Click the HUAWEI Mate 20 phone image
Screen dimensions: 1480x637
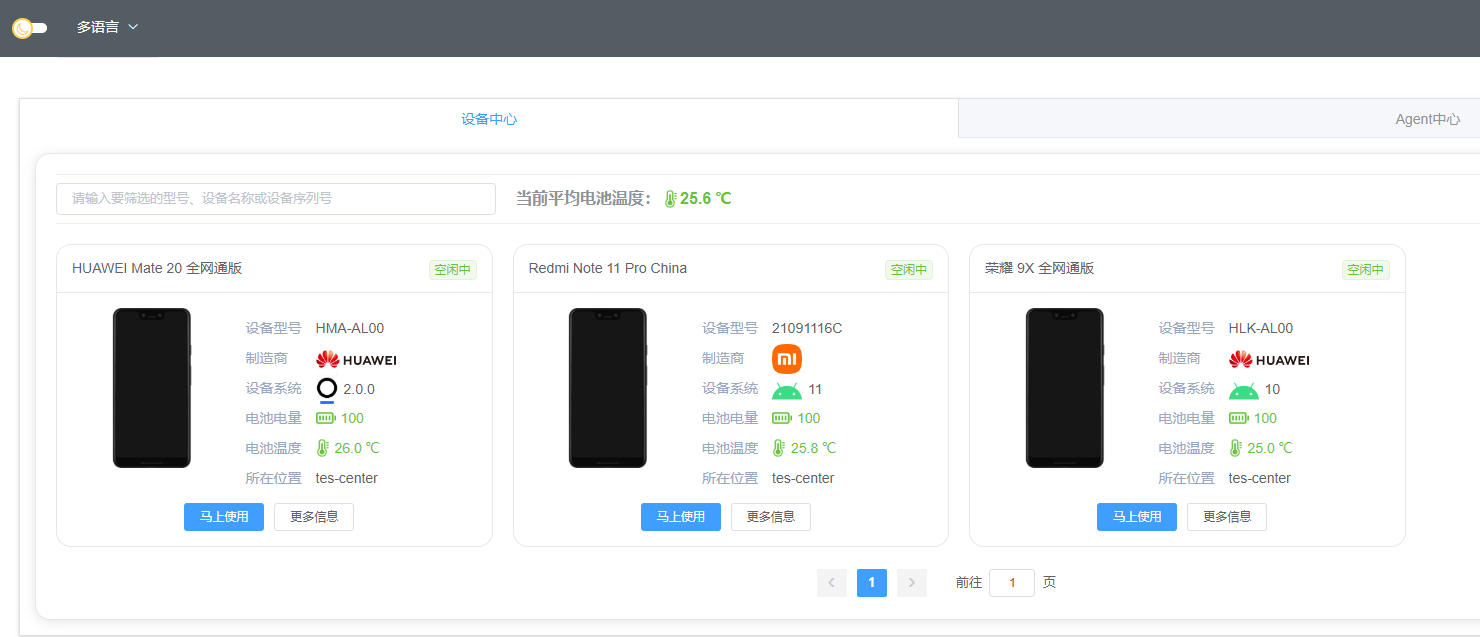coord(151,388)
